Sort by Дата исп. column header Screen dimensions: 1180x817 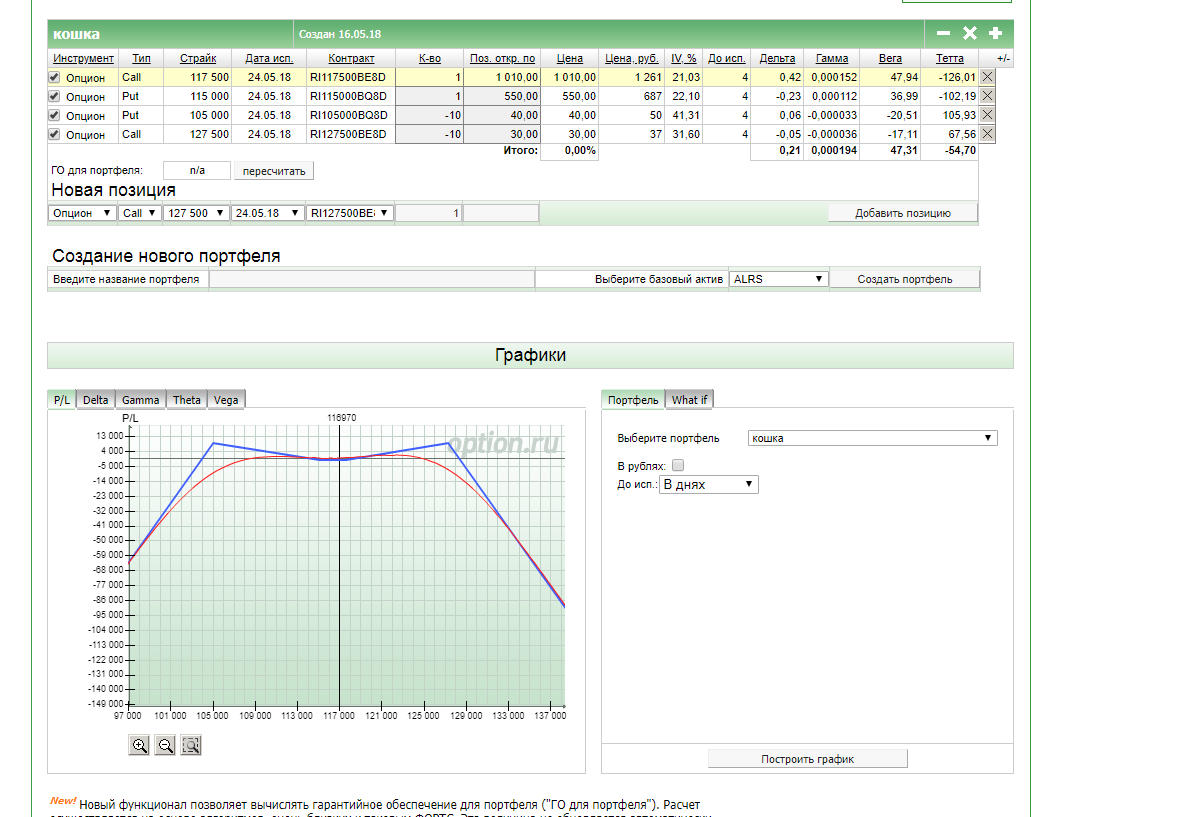pos(269,58)
